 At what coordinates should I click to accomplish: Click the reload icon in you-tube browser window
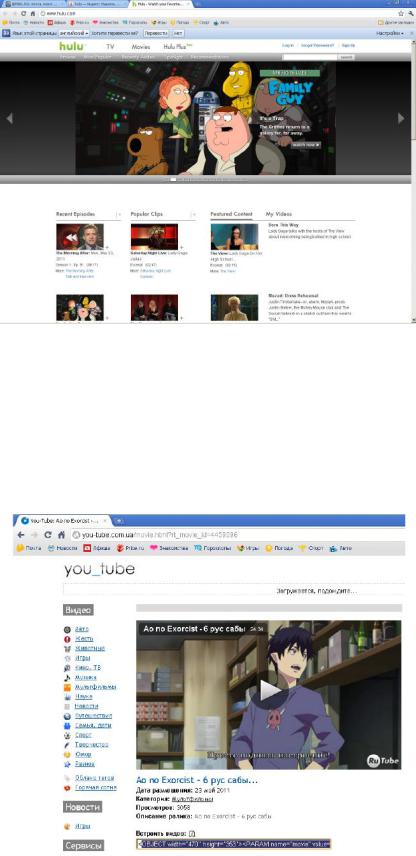(x=48, y=534)
